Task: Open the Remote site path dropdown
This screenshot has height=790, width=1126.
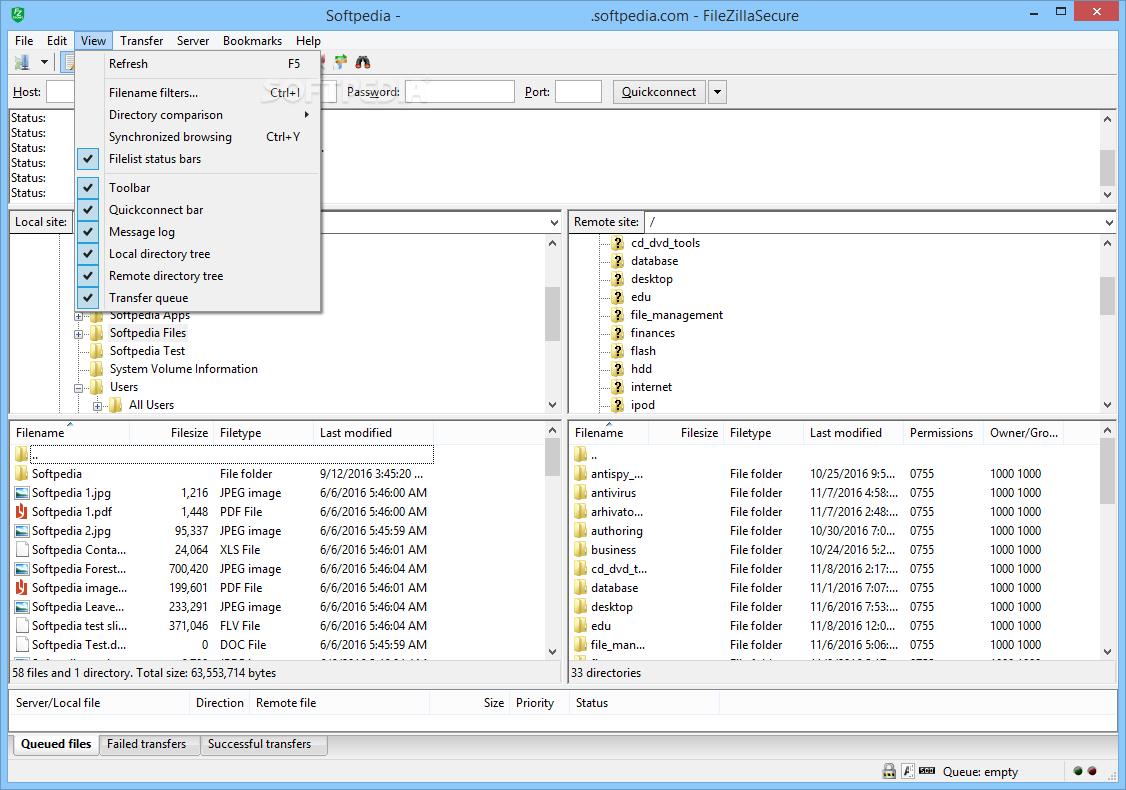Action: [x=1109, y=223]
